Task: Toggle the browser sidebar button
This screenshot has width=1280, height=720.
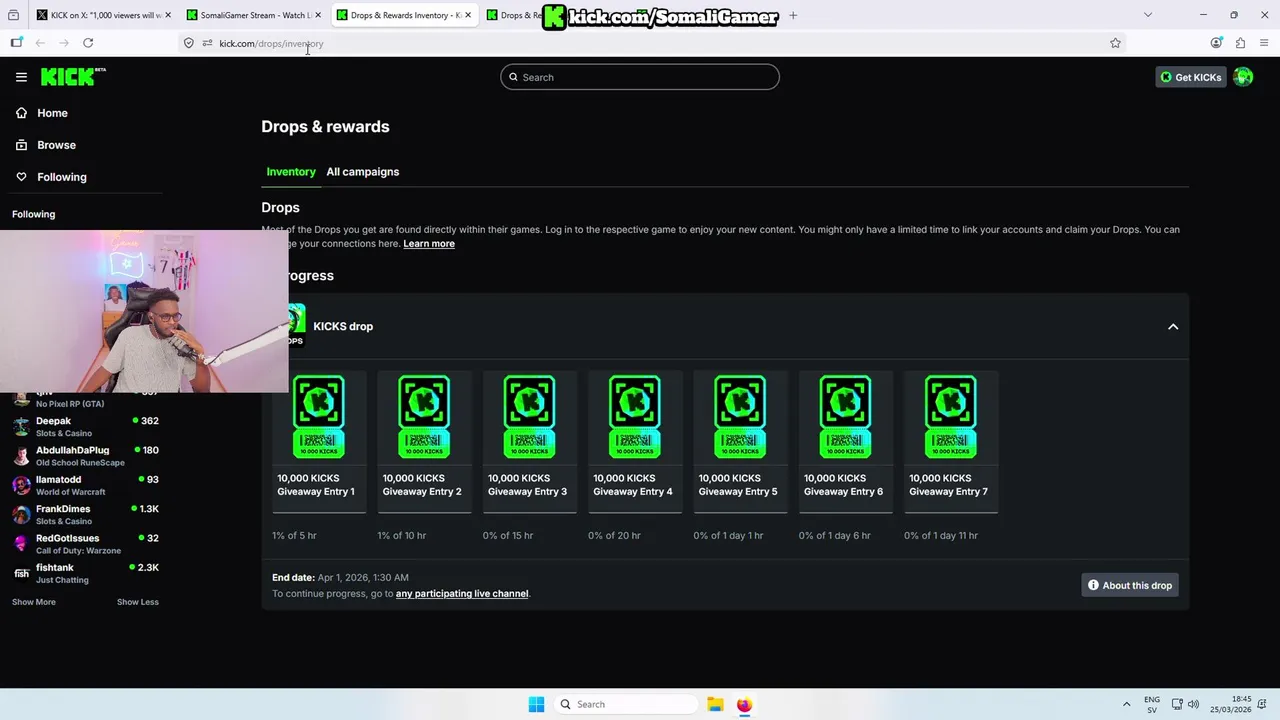Action: (16, 43)
